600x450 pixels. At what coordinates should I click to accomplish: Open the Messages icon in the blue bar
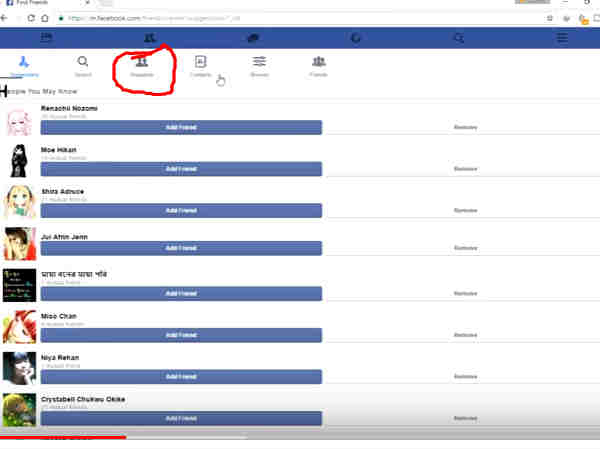click(252, 37)
